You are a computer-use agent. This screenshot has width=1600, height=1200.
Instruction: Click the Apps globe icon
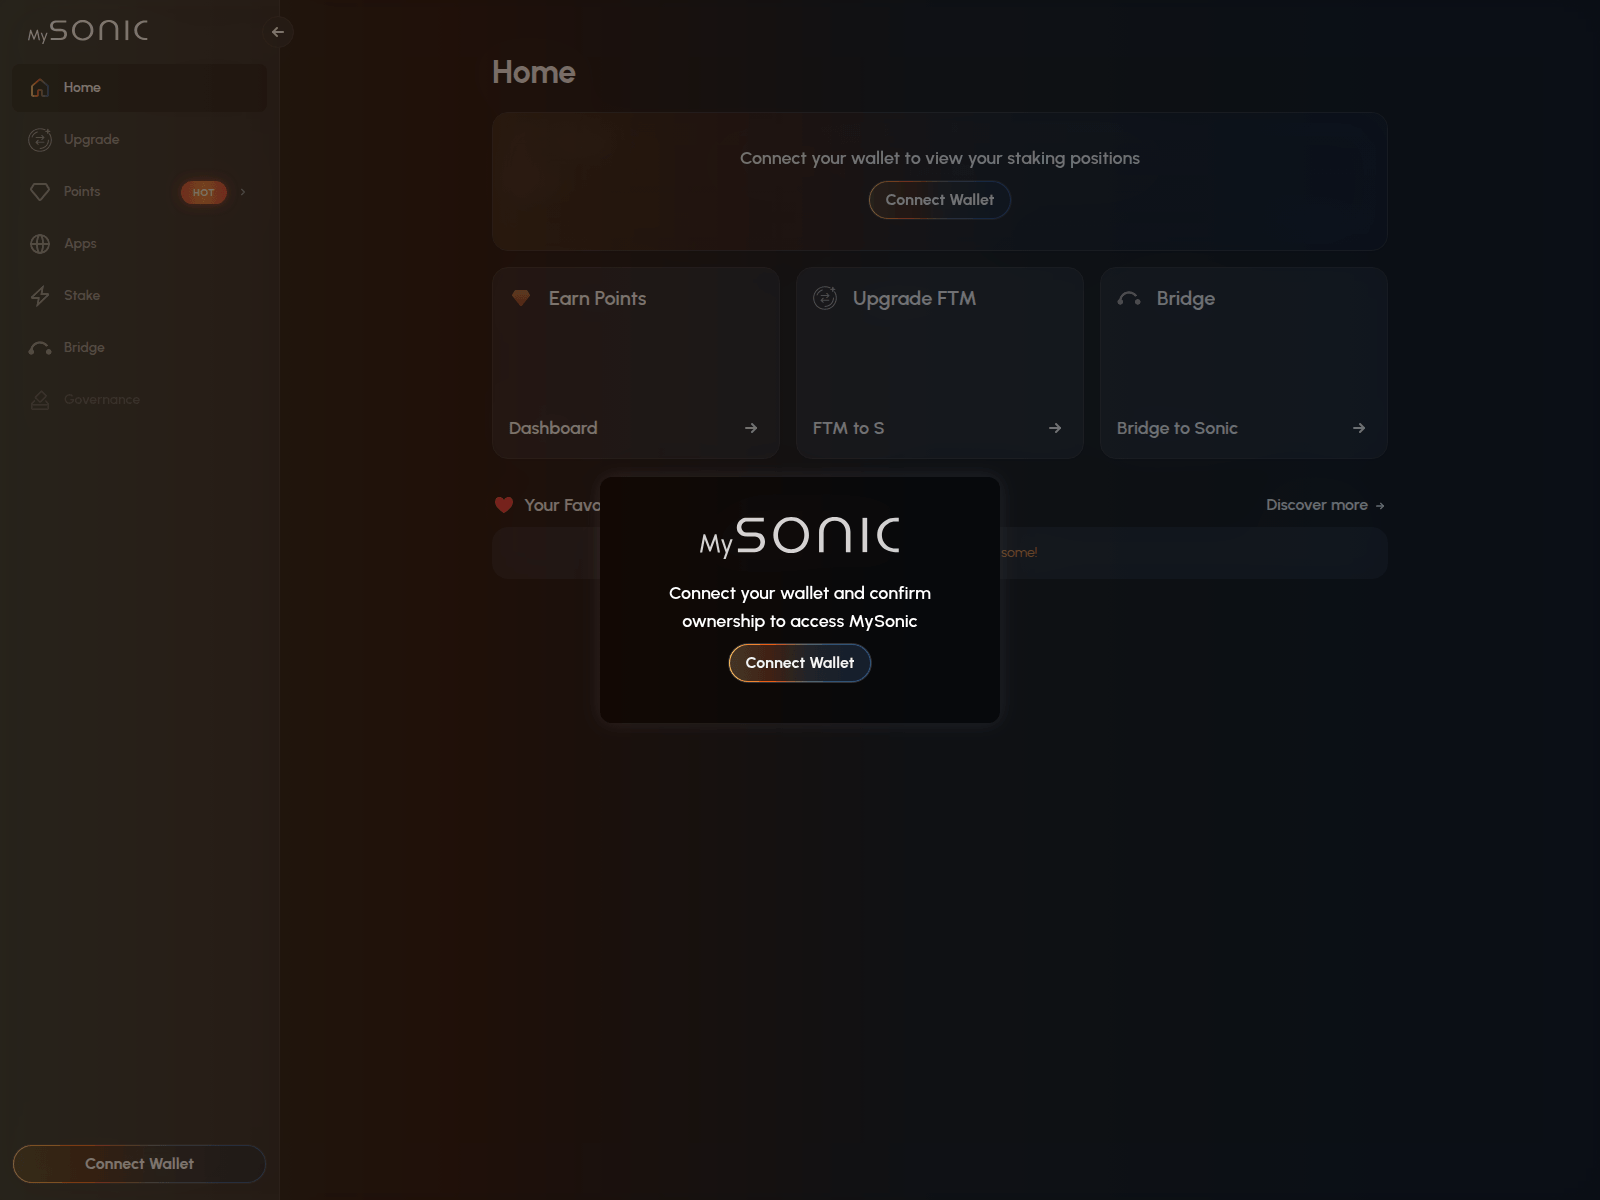pyautogui.click(x=40, y=243)
